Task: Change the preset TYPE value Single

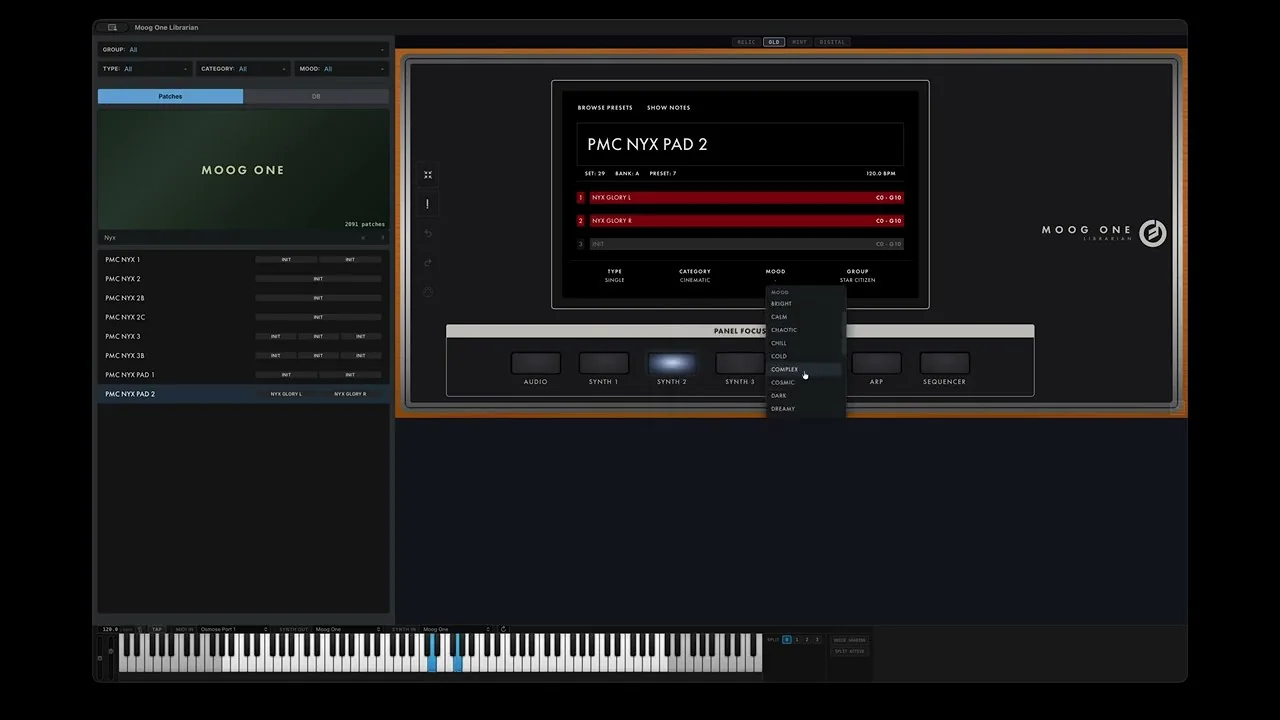Action: 614,280
